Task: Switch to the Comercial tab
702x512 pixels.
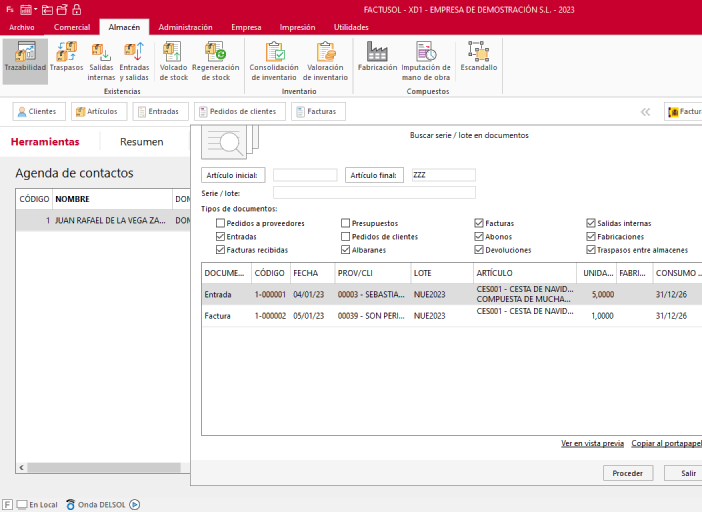Action: [72, 27]
